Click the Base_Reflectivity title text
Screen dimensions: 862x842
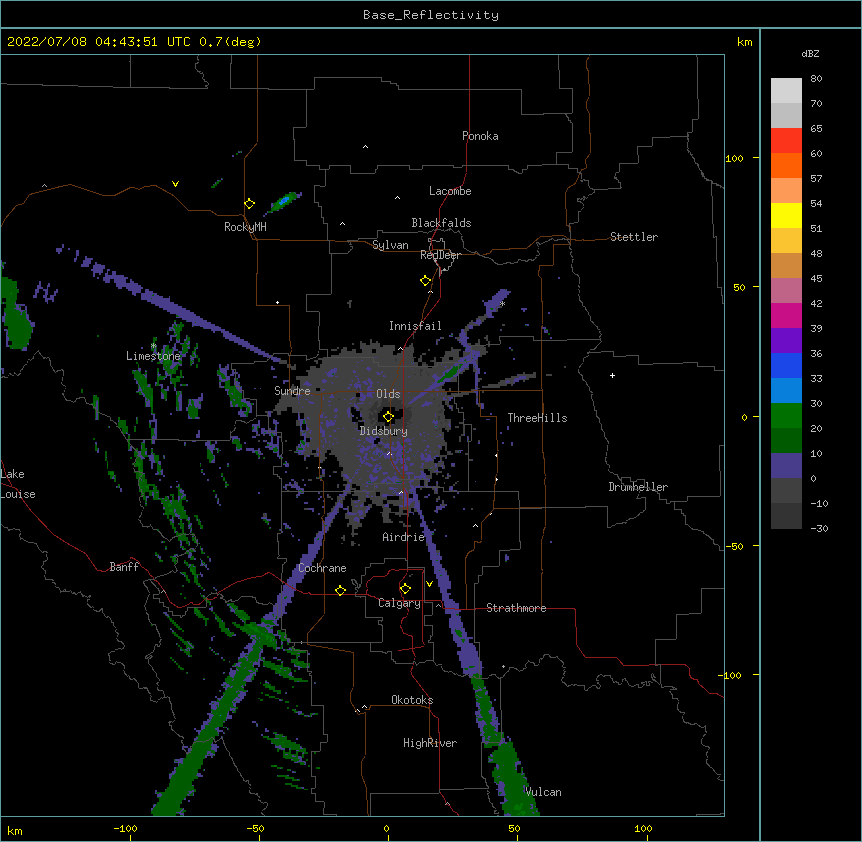[431, 15]
